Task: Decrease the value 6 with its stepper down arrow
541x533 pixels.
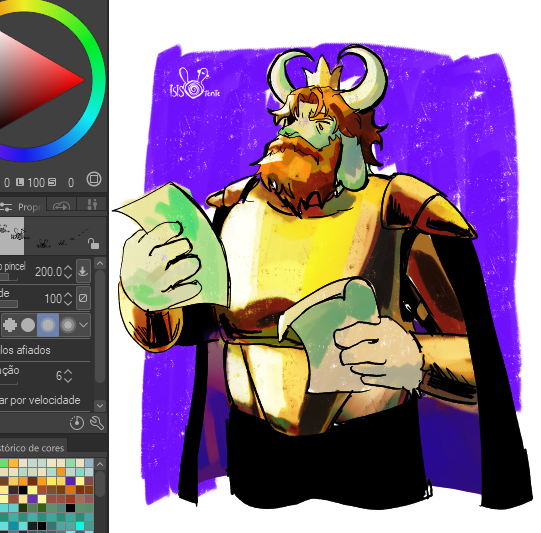Action: click(68, 379)
